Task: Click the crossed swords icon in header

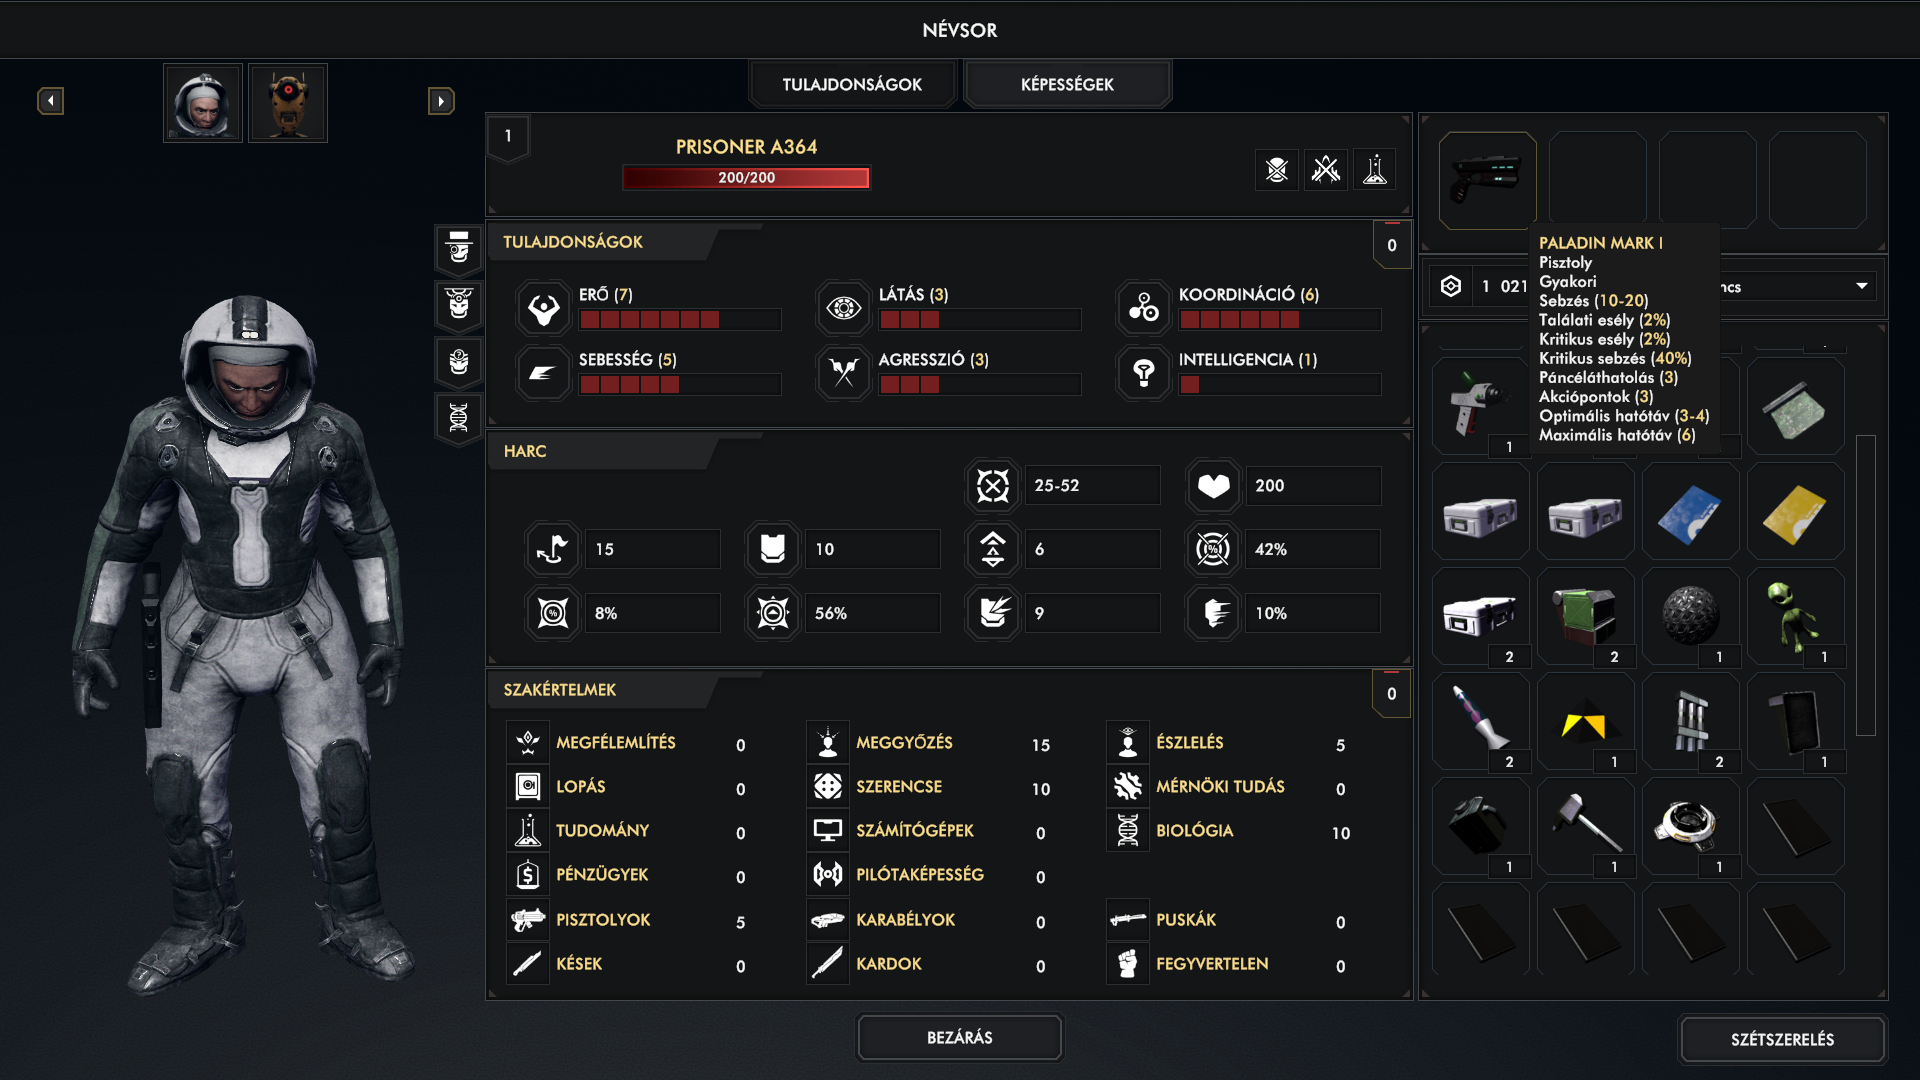Action: click(1326, 170)
